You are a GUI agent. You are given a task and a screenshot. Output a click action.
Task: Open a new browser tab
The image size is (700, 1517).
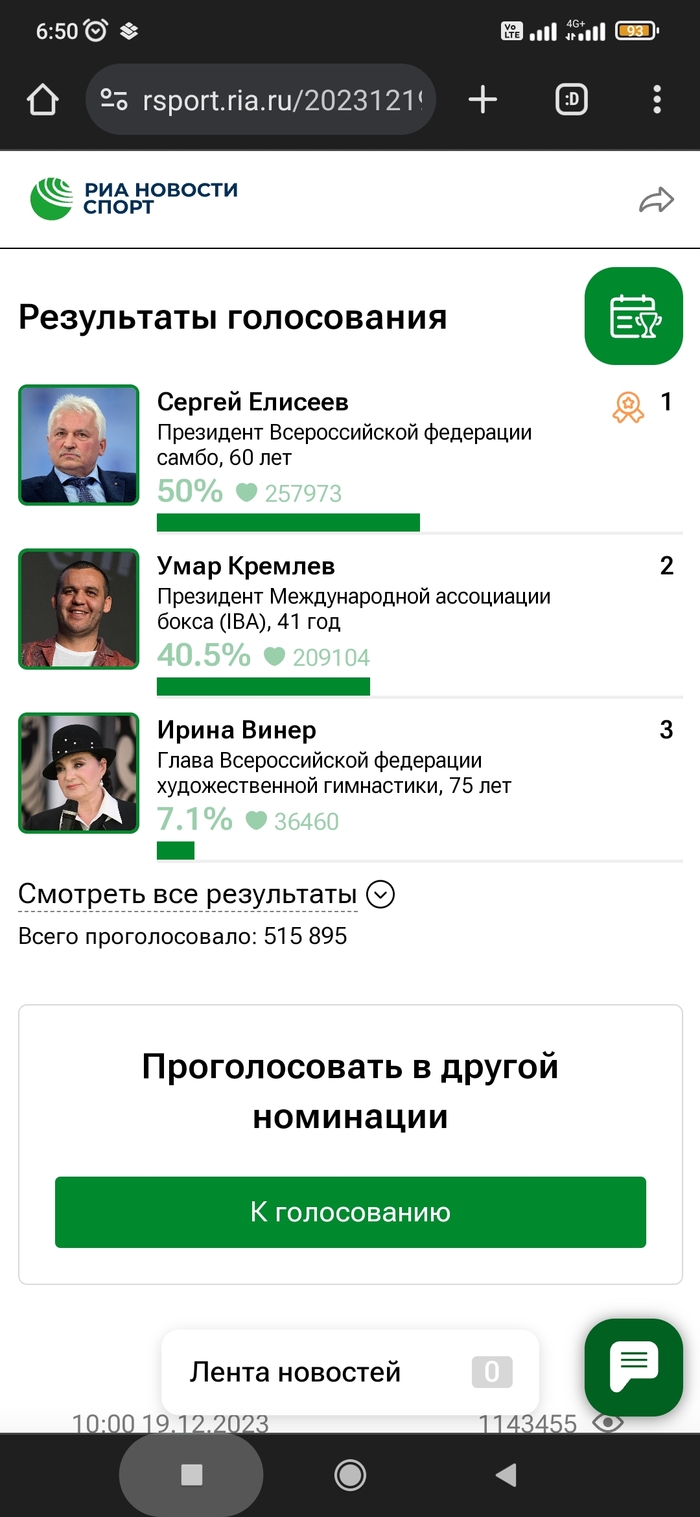(482, 100)
